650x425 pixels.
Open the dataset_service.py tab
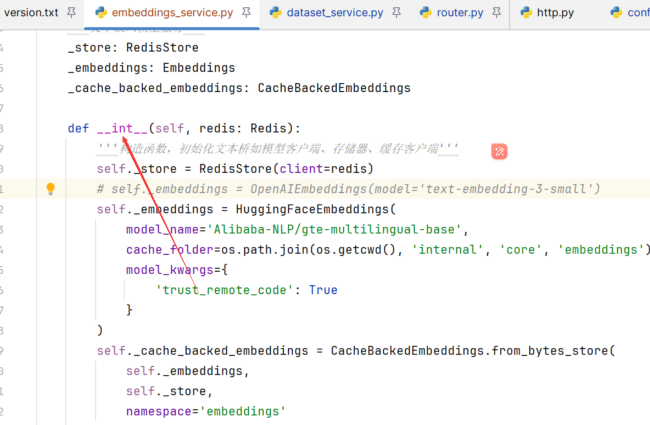pos(335,13)
